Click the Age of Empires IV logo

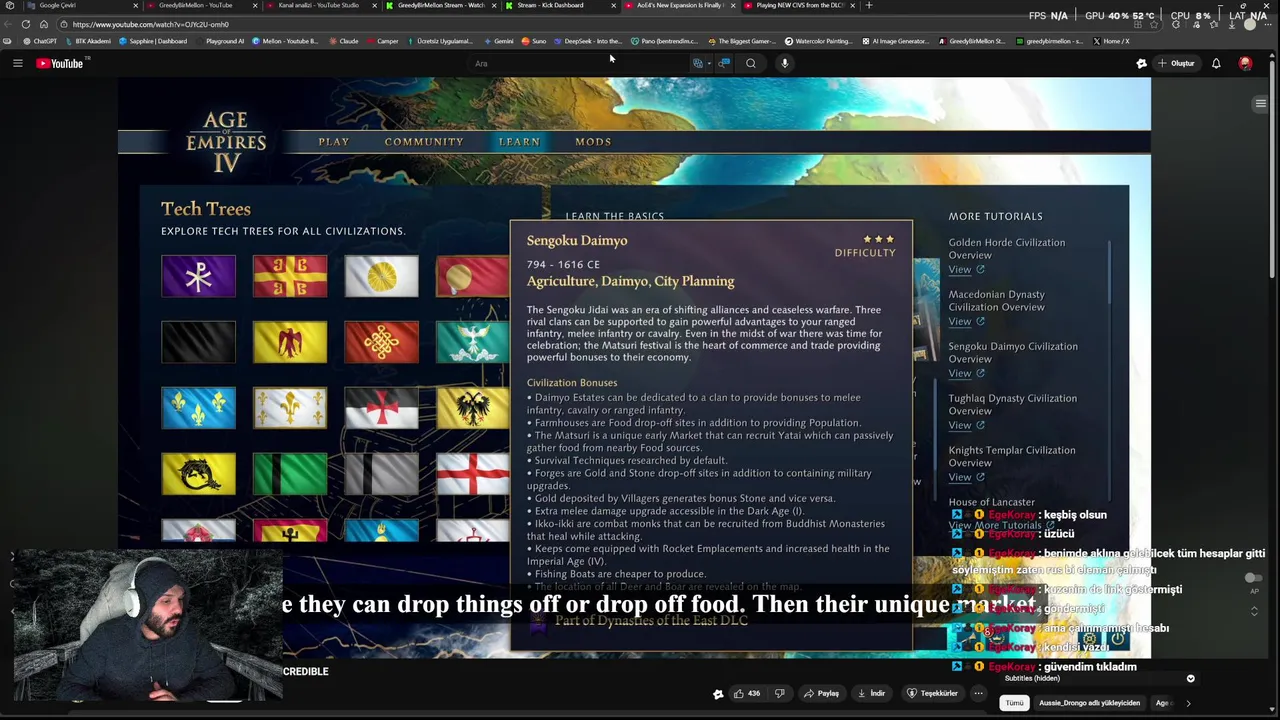pyautogui.click(x=226, y=142)
